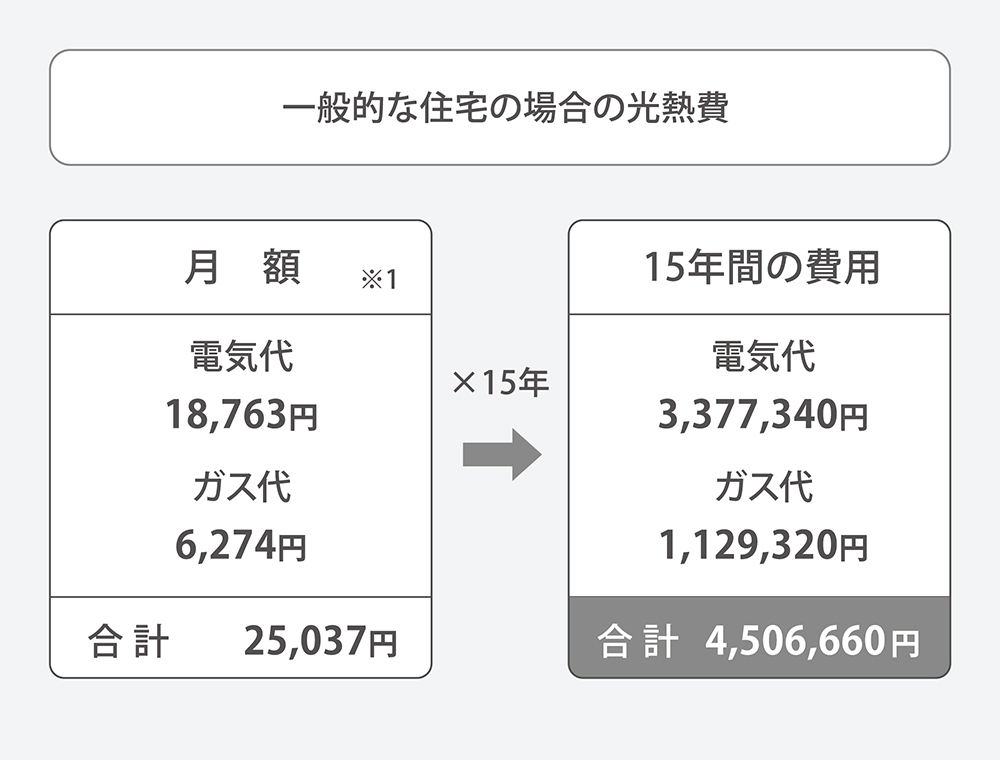Click the ※1 footnote marker

(379, 279)
